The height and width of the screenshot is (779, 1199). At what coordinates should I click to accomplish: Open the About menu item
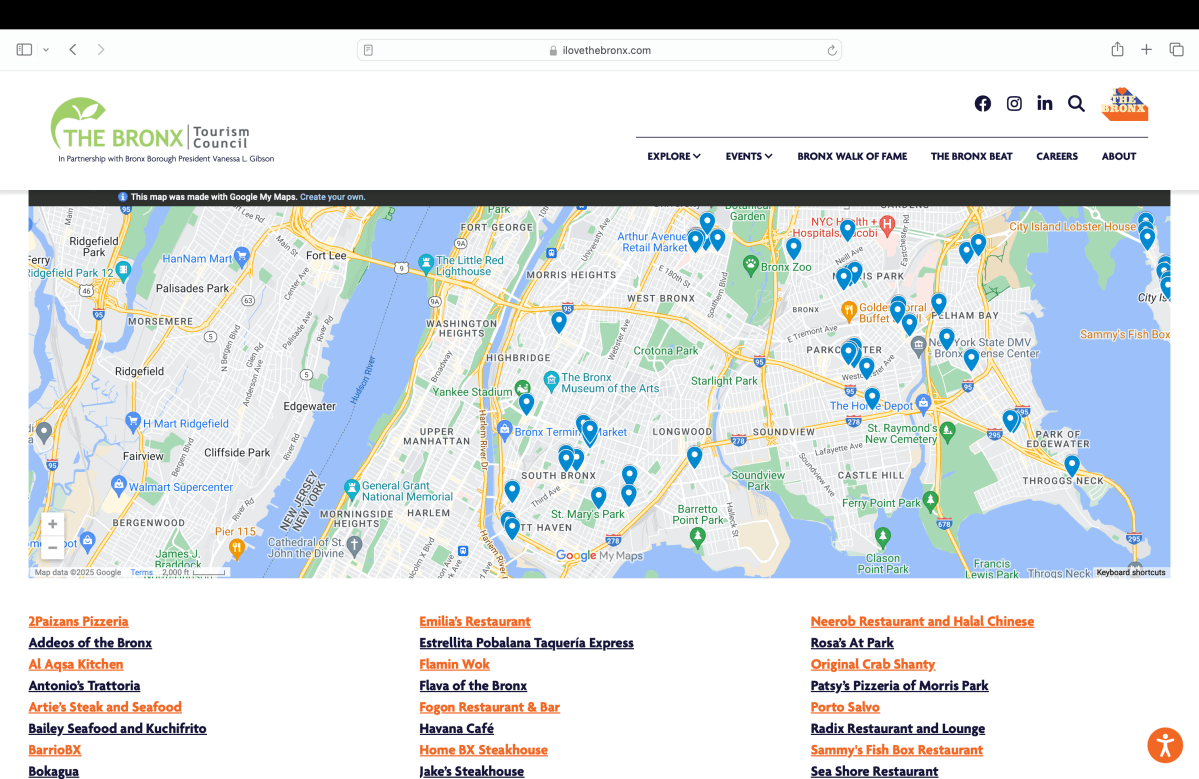click(1119, 156)
